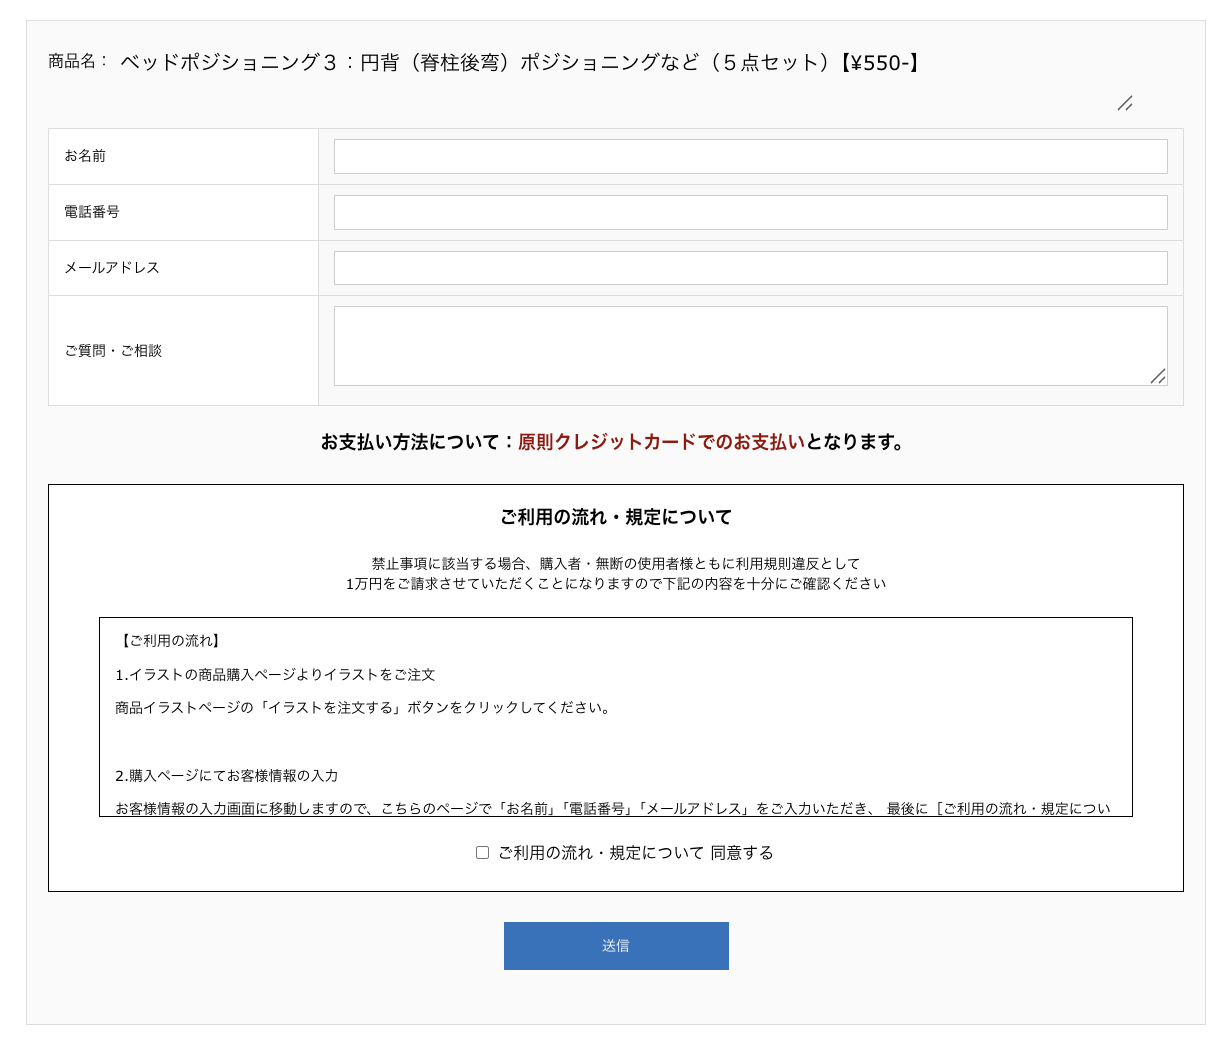Click the resize handle of the product name field
Screen dimensions: 1232x1050
click(1125, 103)
